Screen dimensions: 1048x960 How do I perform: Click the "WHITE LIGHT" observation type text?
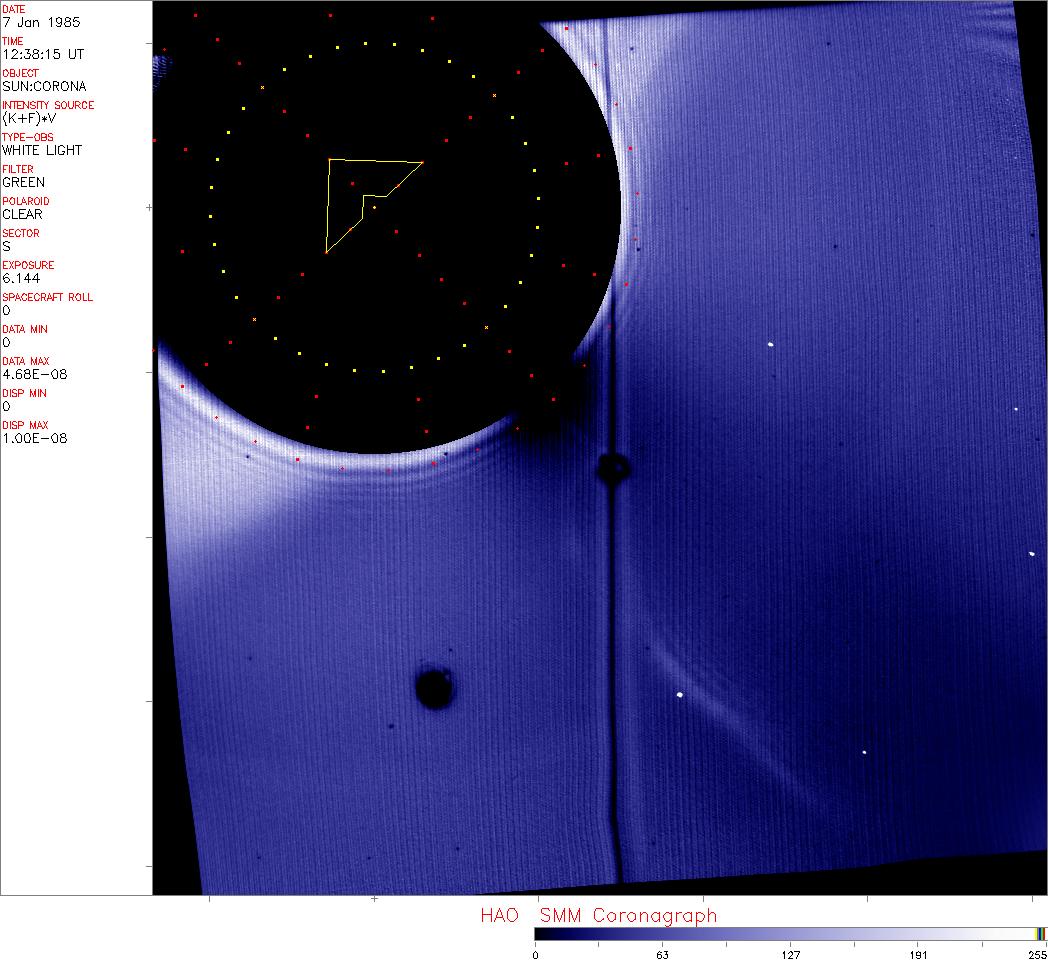[x=42, y=150]
